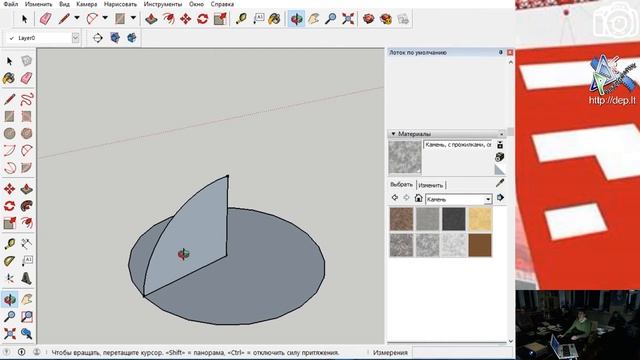This screenshot has height=360, width=640.
Task: Click the crosshair circle icon beside the layer dropdown
Action: coord(97,38)
